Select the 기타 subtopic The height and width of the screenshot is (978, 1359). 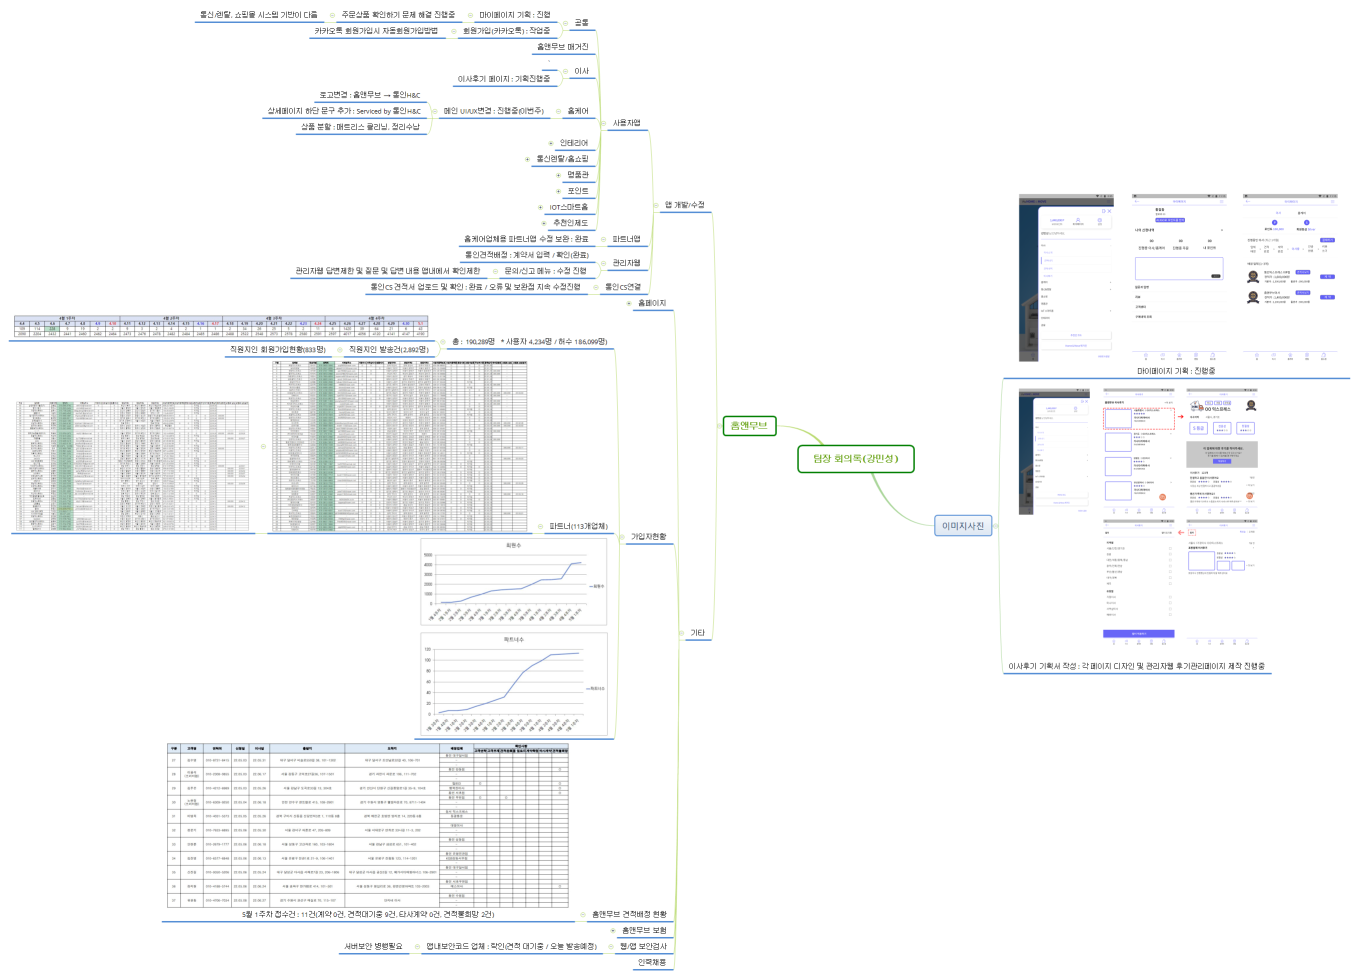697,633
